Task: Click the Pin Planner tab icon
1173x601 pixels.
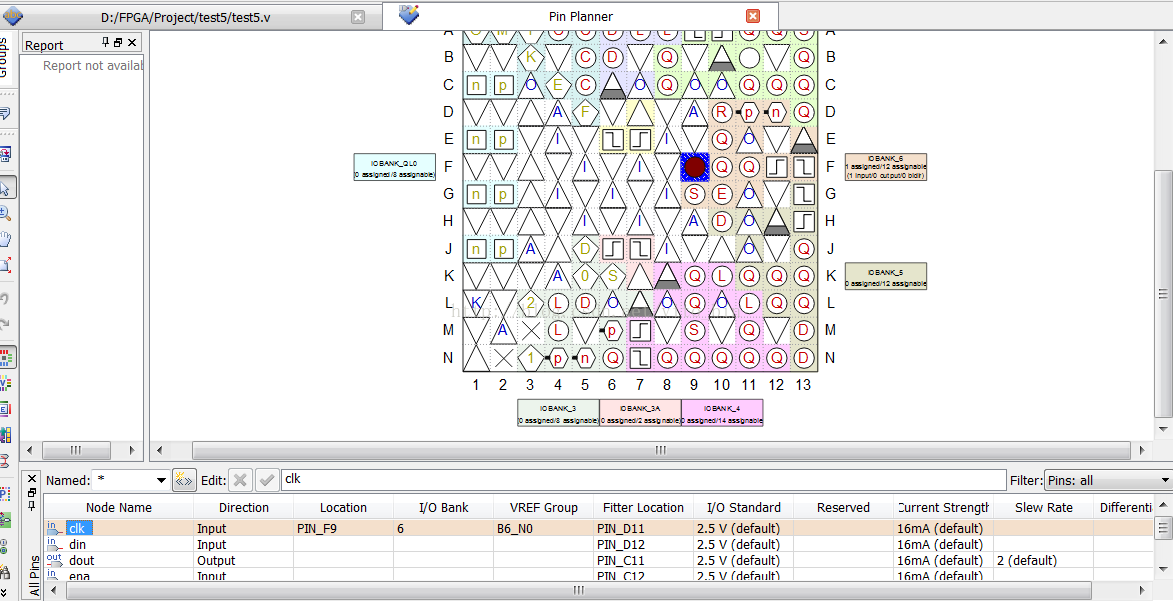Action: click(409, 14)
